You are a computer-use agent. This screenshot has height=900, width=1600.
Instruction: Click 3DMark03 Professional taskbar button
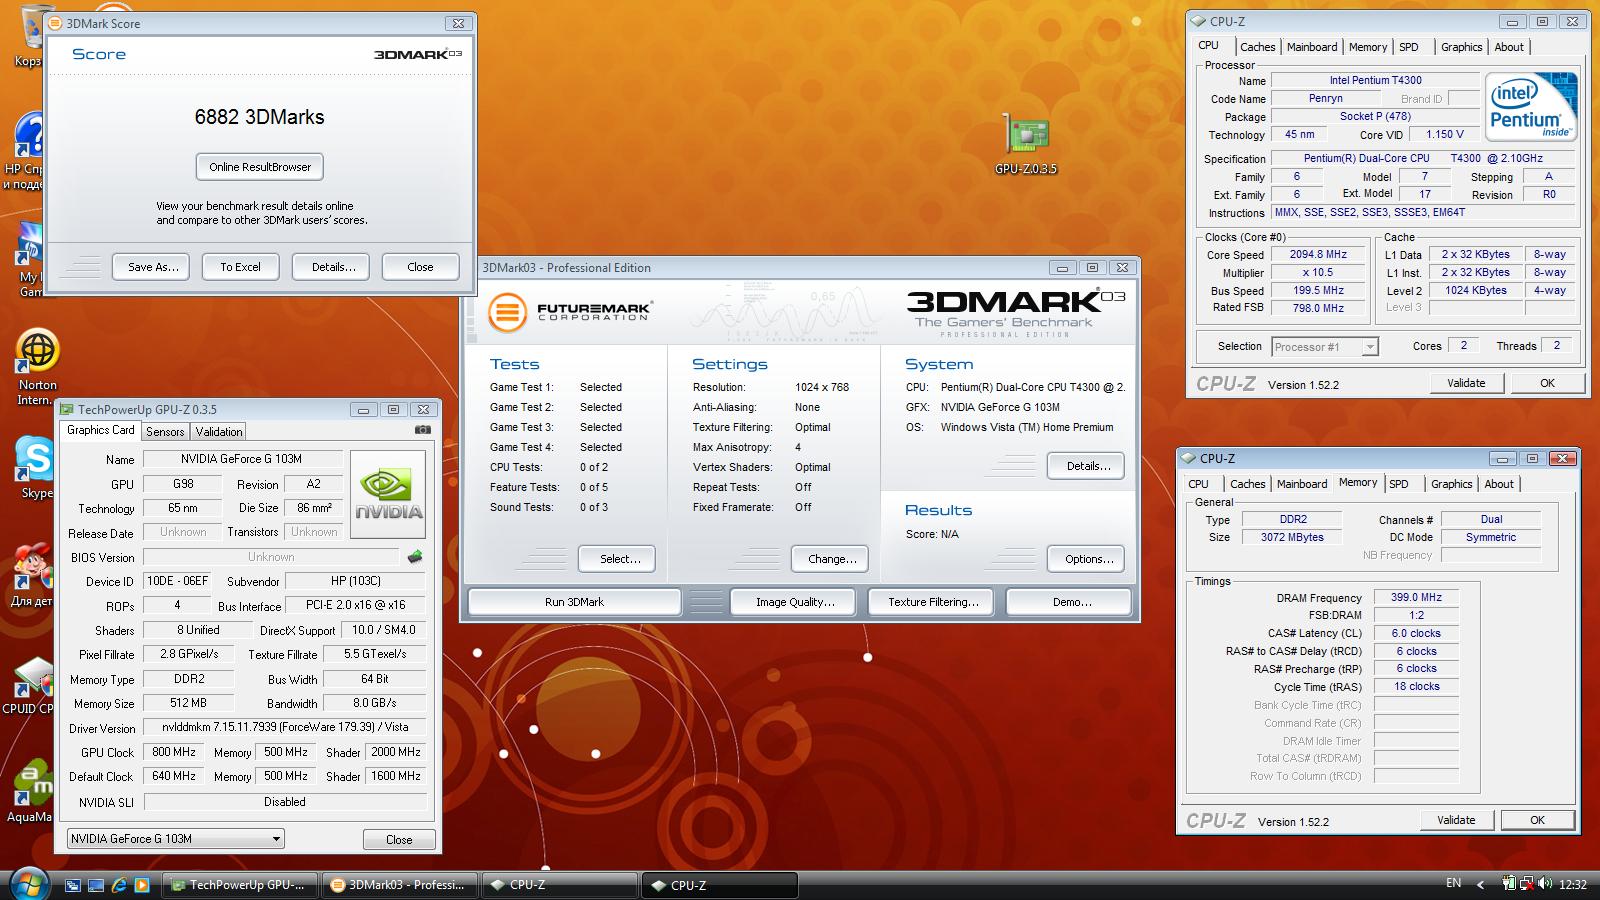(400, 885)
